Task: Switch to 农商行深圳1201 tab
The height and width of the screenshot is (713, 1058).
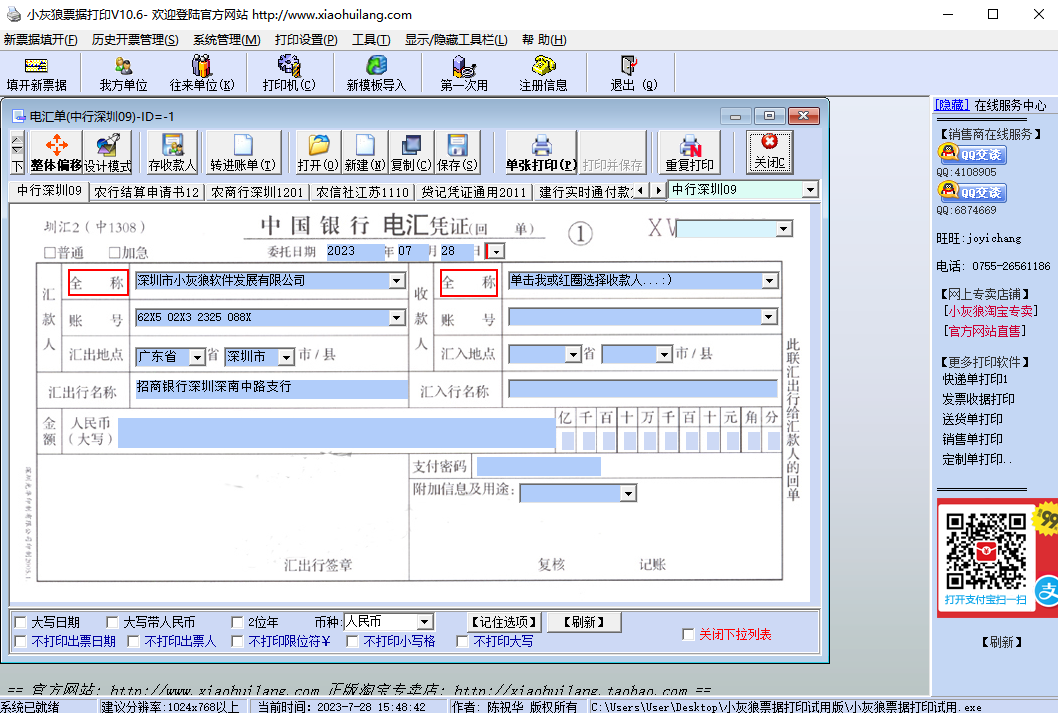Action: pos(257,192)
